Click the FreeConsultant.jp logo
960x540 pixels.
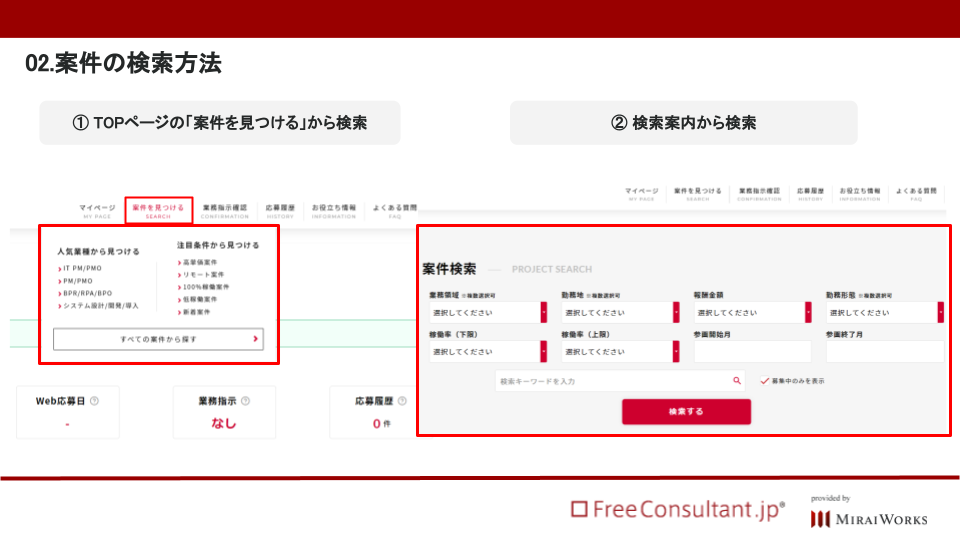[x=678, y=509]
